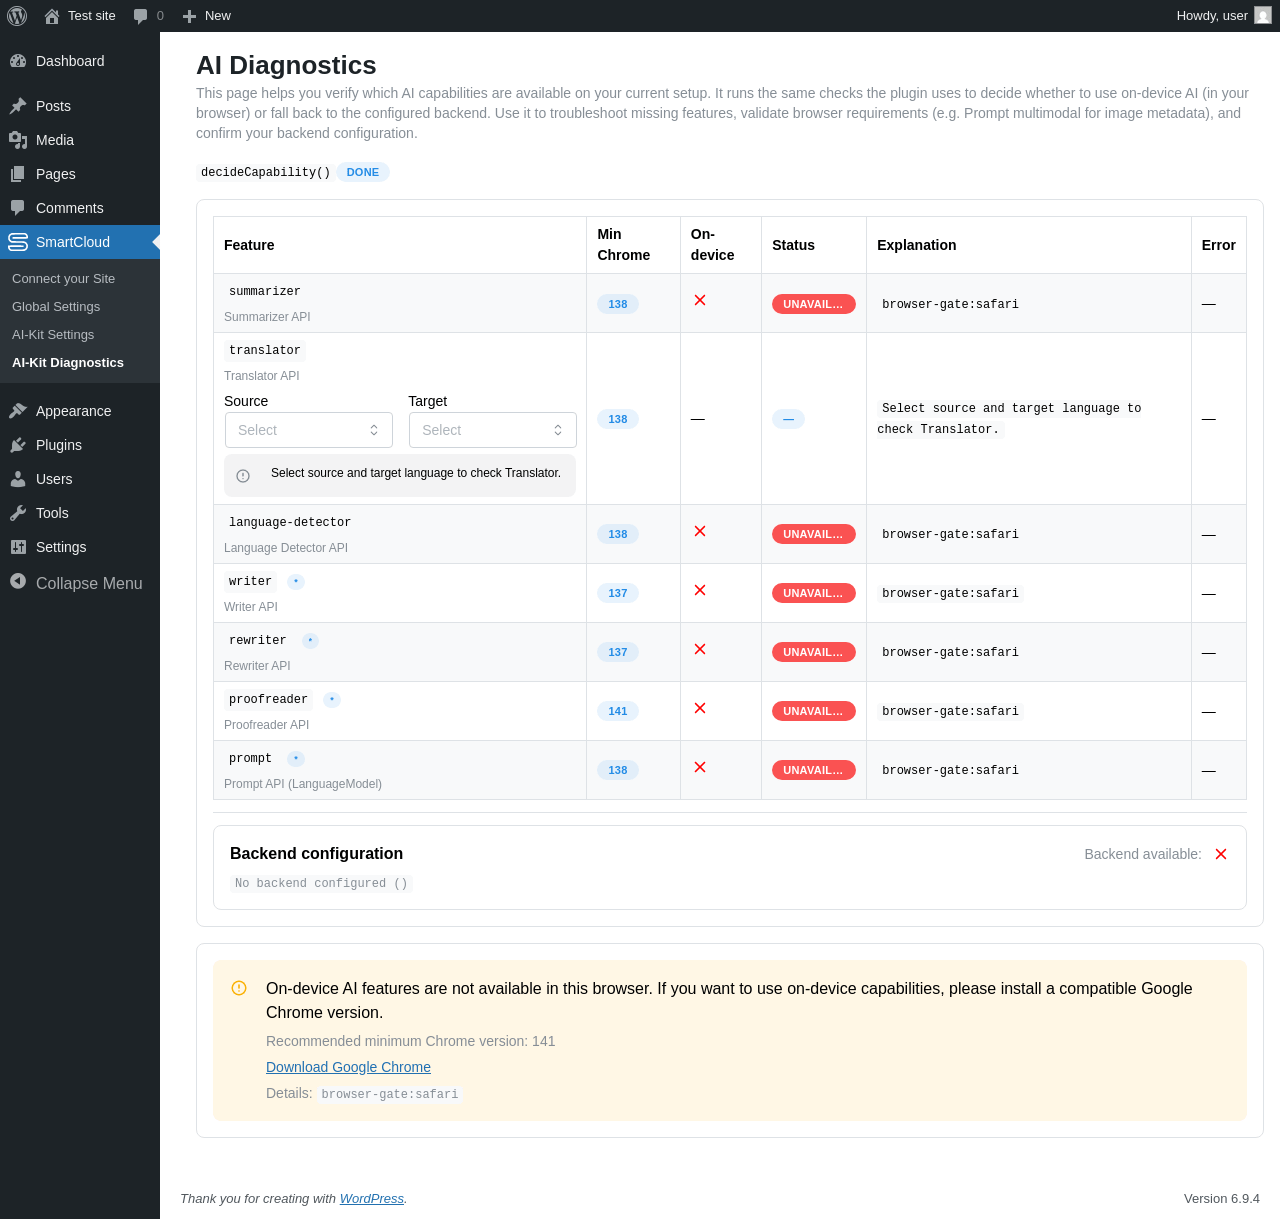The height and width of the screenshot is (1219, 1280).
Task: Click the WordPress logo icon
Action: point(17,16)
